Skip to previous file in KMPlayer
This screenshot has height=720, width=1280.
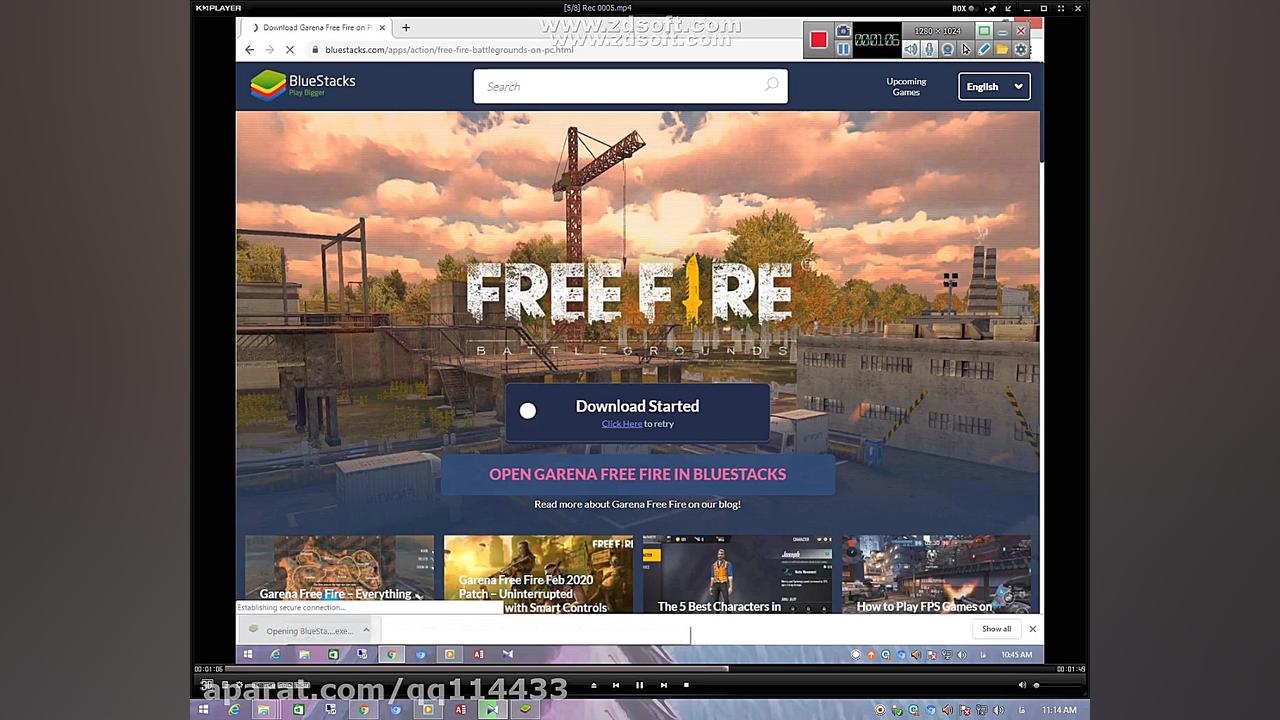point(616,685)
